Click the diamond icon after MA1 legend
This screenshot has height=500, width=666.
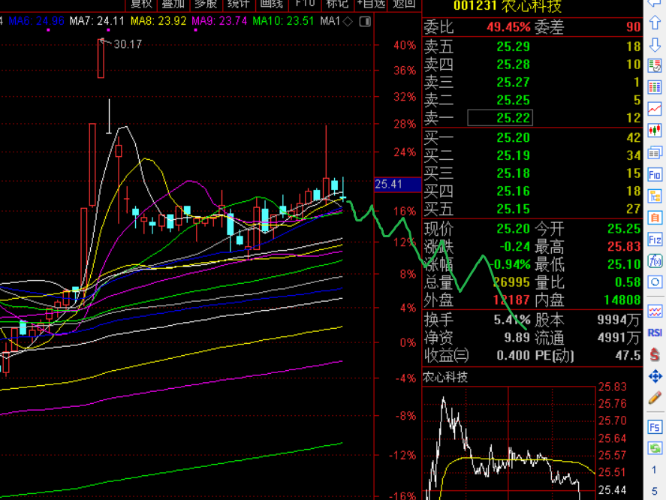348,21
